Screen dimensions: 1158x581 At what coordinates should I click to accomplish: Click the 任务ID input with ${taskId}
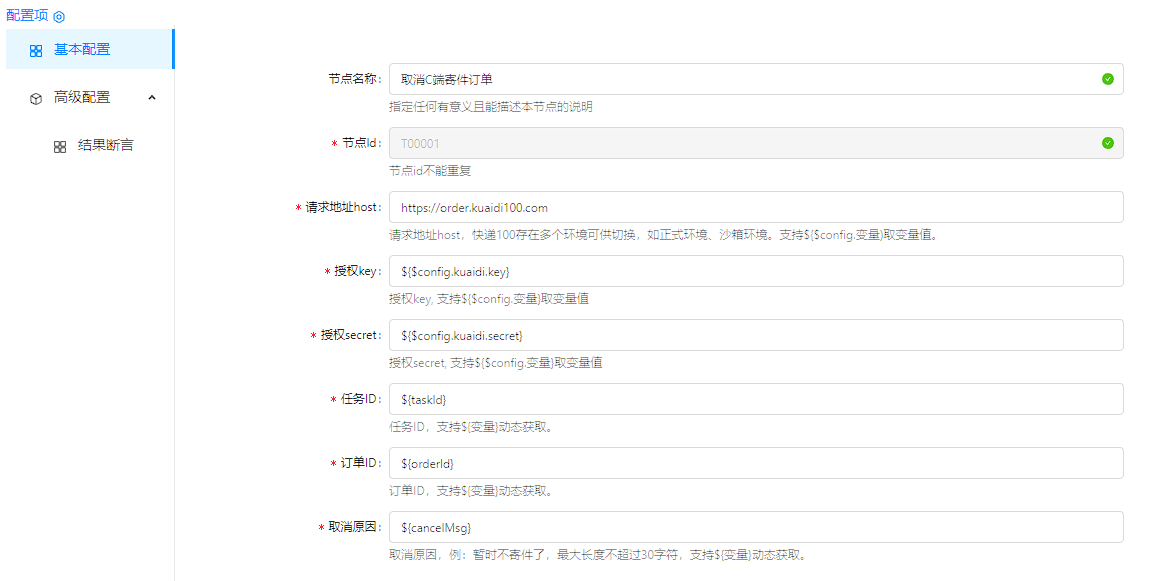coord(755,399)
